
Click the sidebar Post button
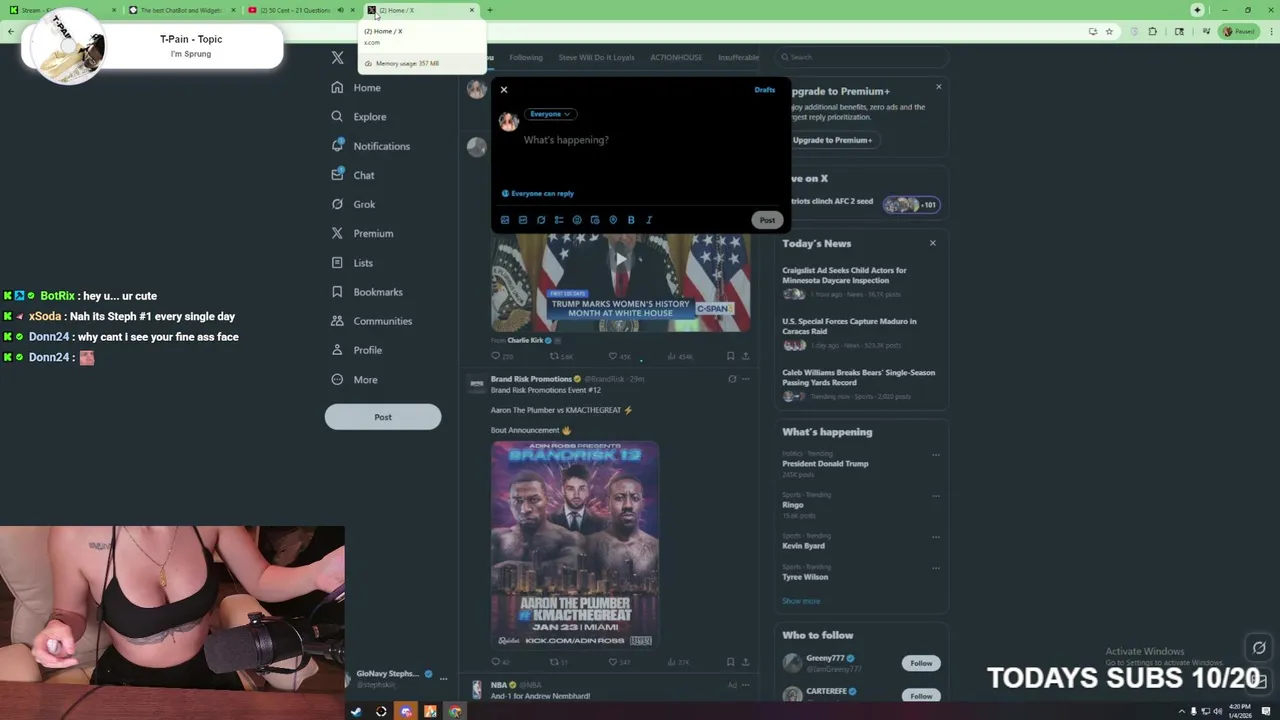click(x=383, y=417)
